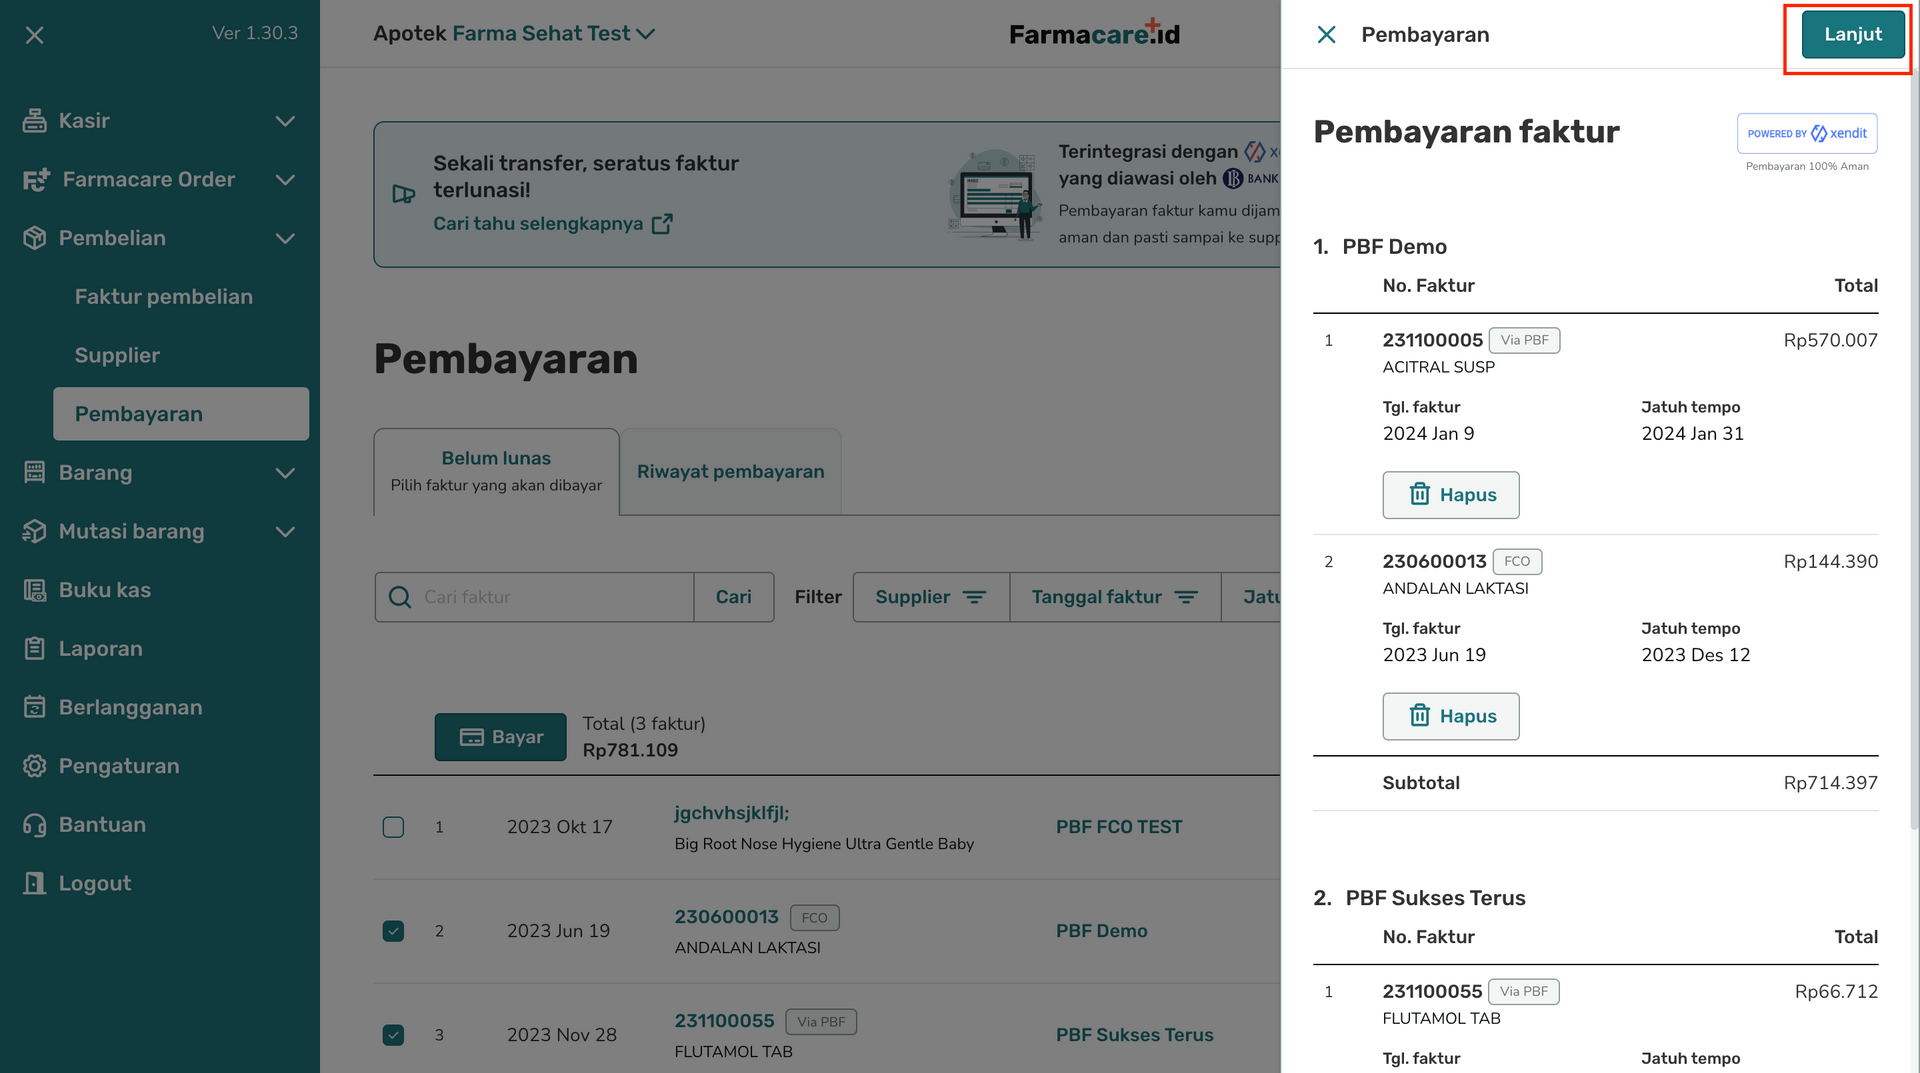Click the Barang inventory icon
The width and height of the screenshot is (1920, 1073).
[35, 472]
